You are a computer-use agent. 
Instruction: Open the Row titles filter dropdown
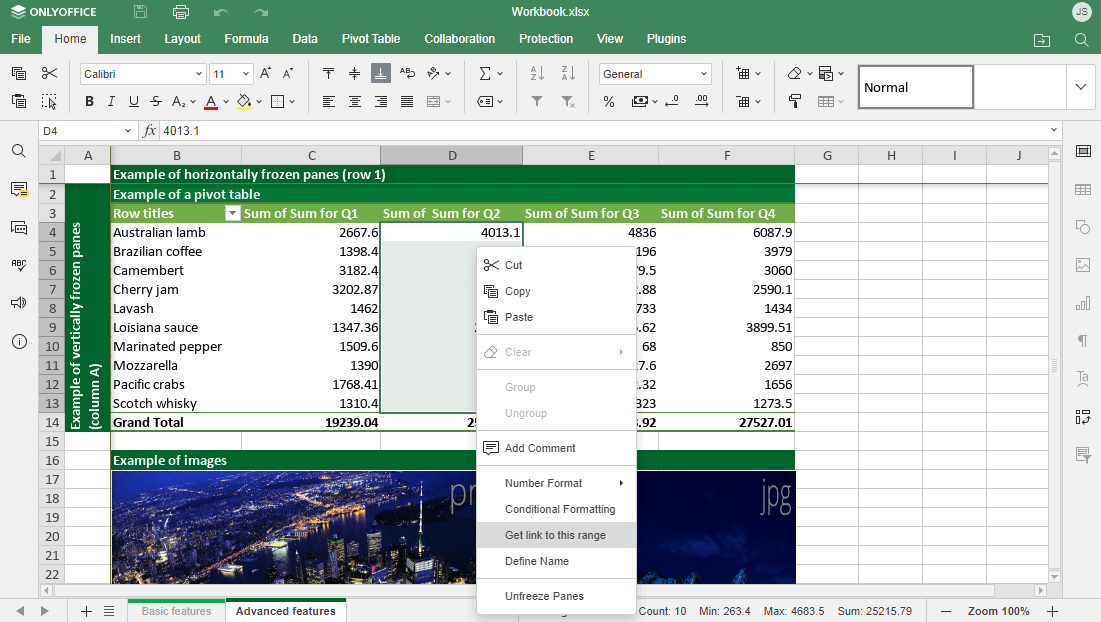click(x=233, y=213)
